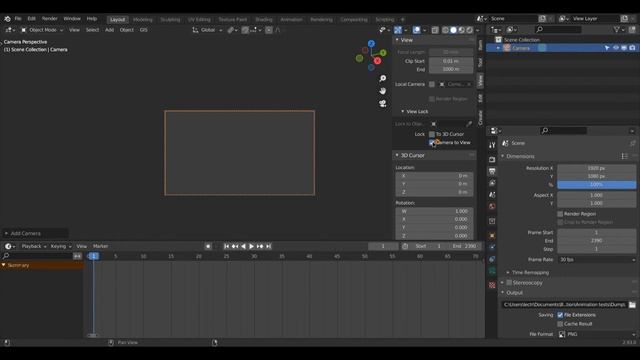
Task: Open Tool properties tab icon
Action: pyautogui.click(x=492, y=145)
